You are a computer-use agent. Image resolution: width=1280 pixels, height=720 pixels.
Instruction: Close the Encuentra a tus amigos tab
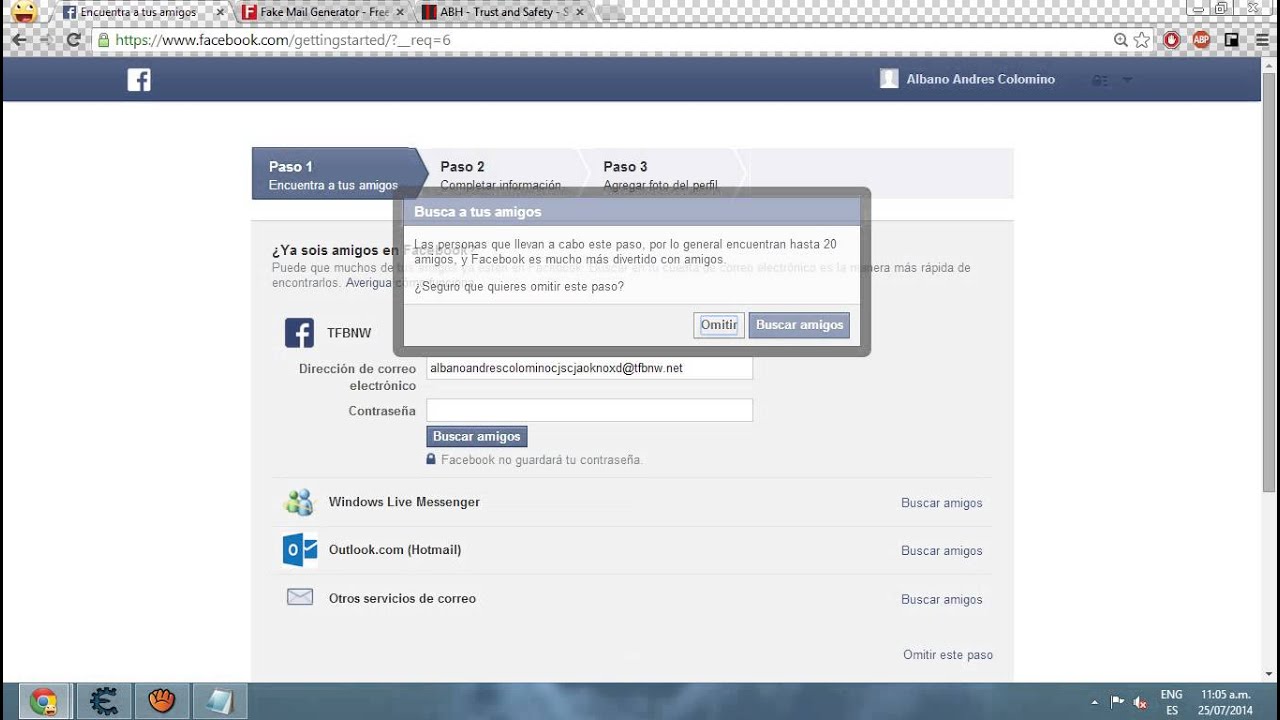(220, 12)
